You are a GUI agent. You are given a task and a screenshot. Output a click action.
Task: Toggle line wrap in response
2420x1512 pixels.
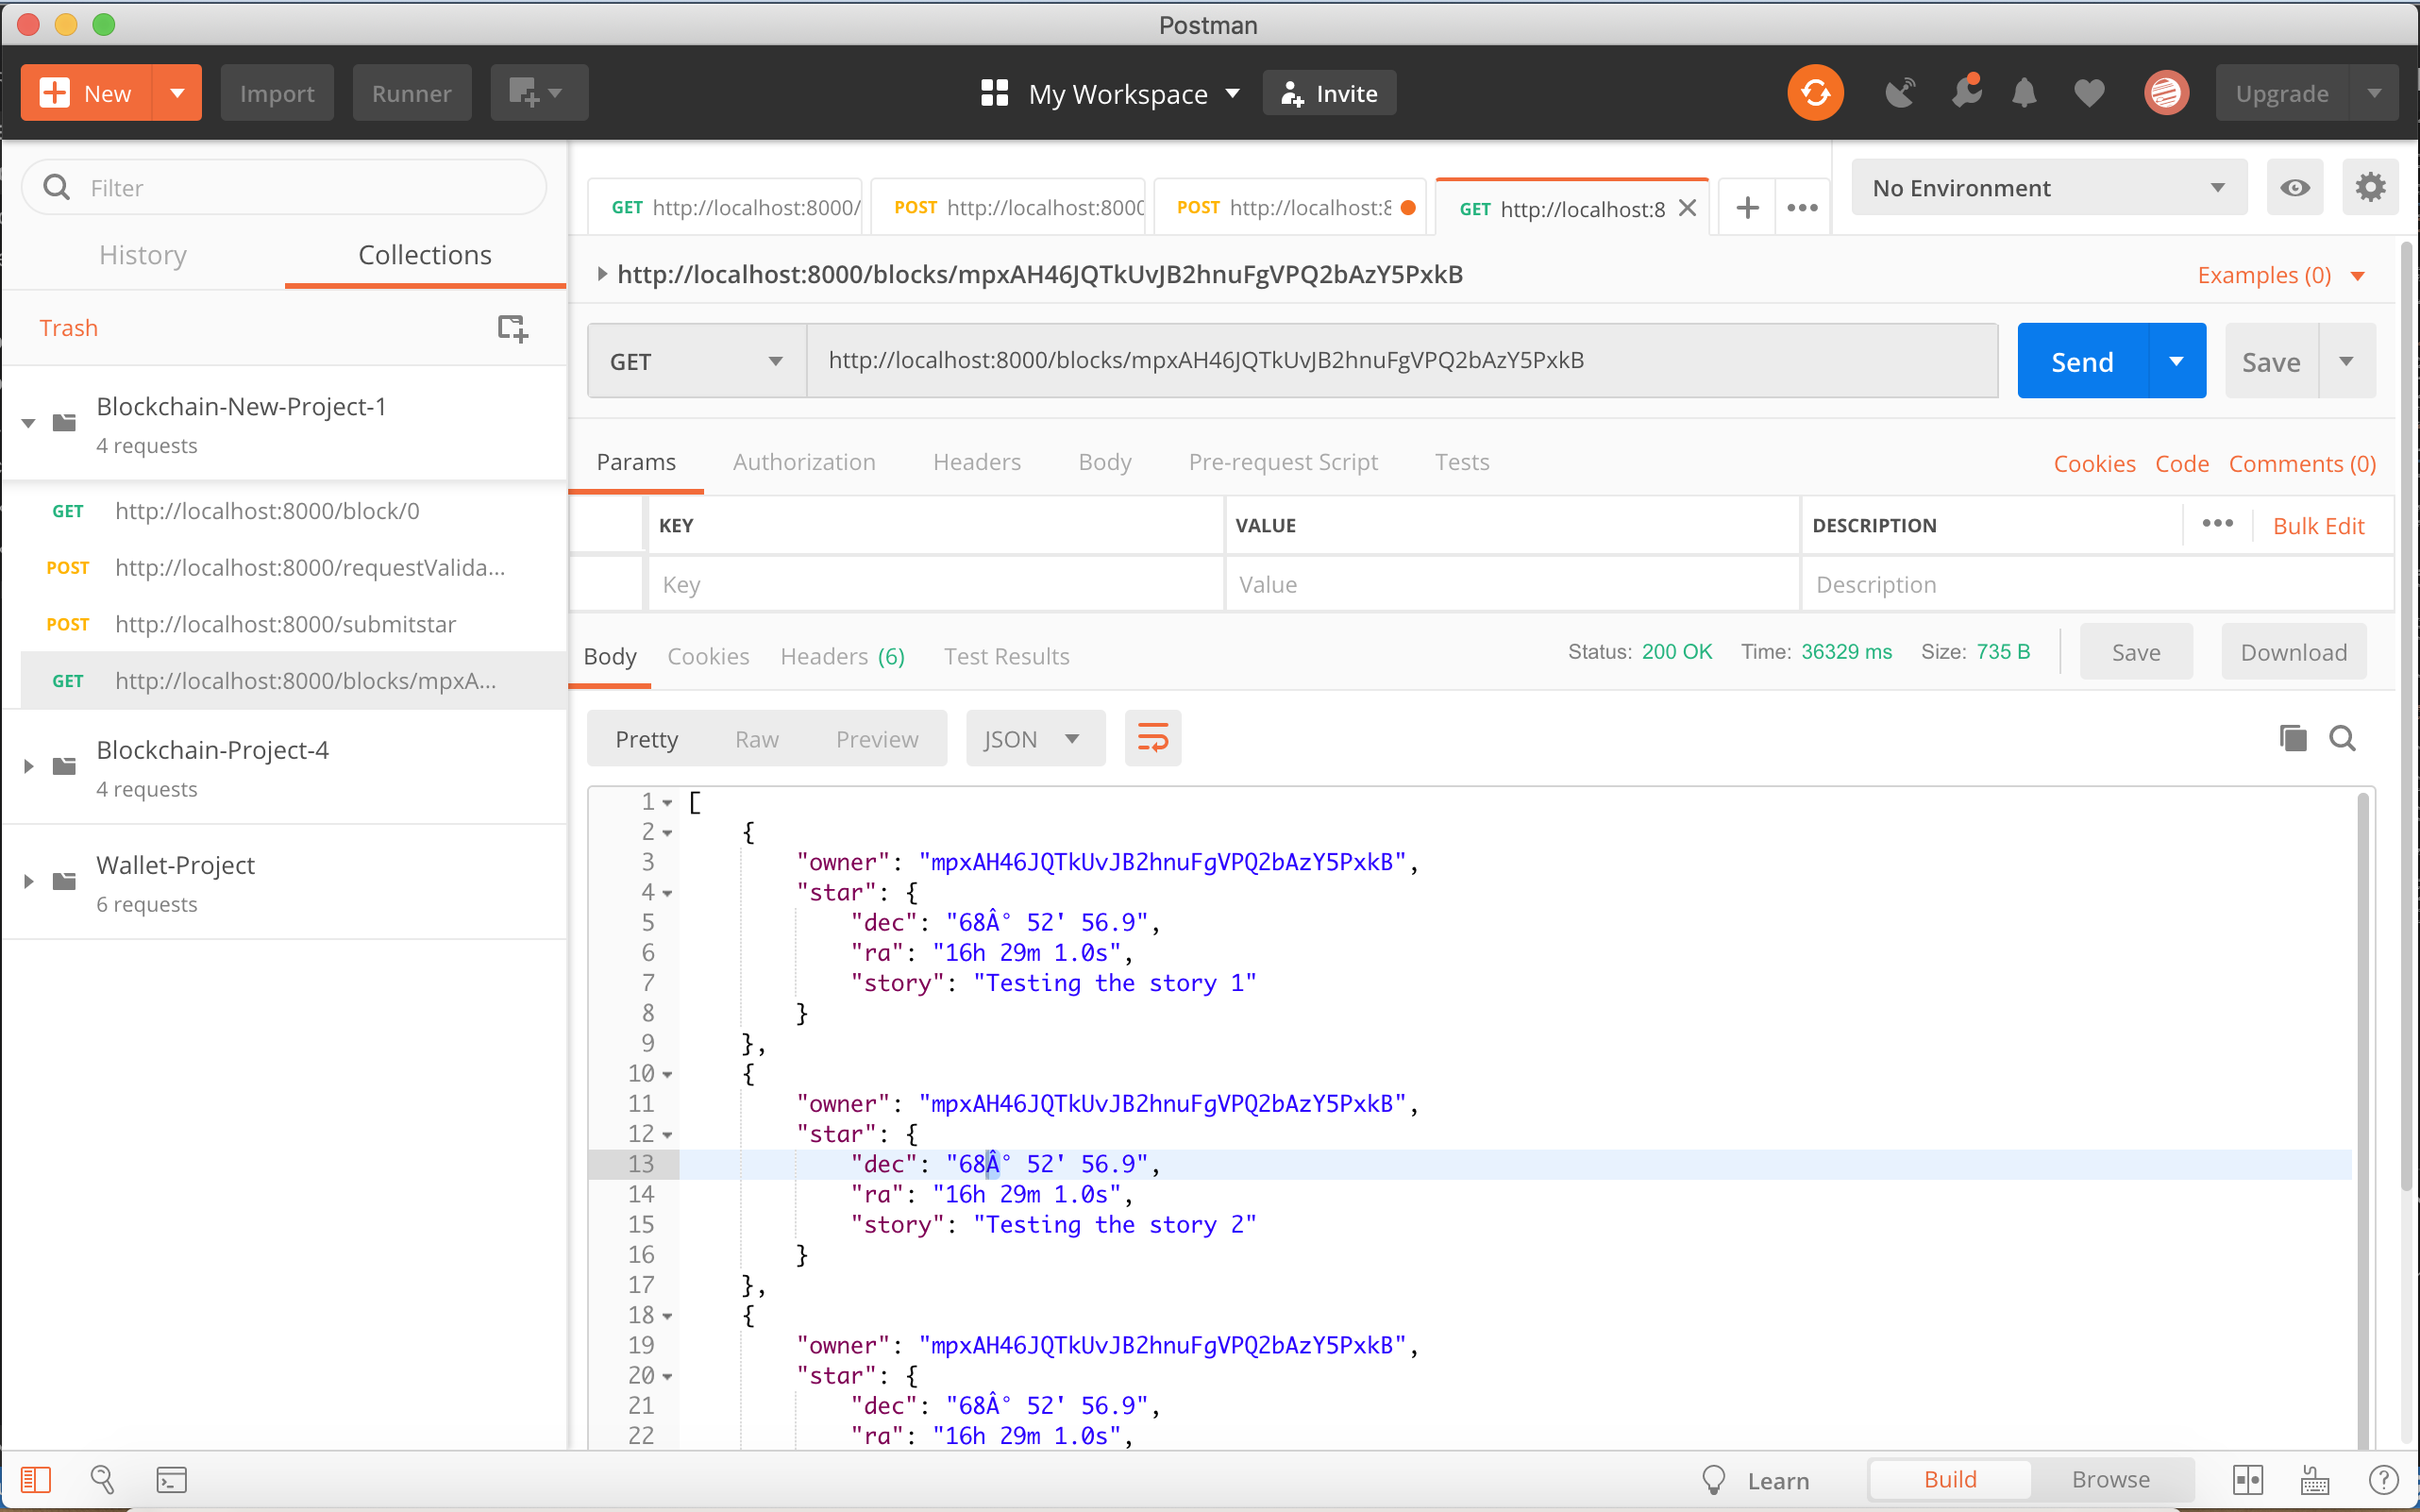1152,739
